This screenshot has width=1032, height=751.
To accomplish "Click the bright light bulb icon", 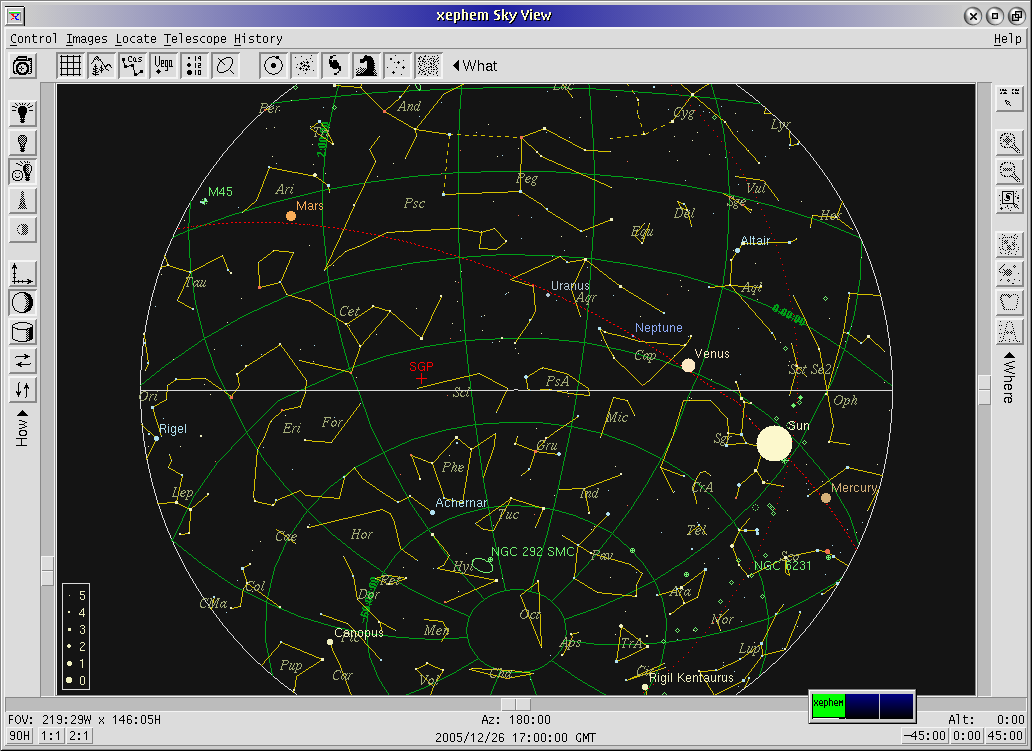I will [x=23, y=113].
